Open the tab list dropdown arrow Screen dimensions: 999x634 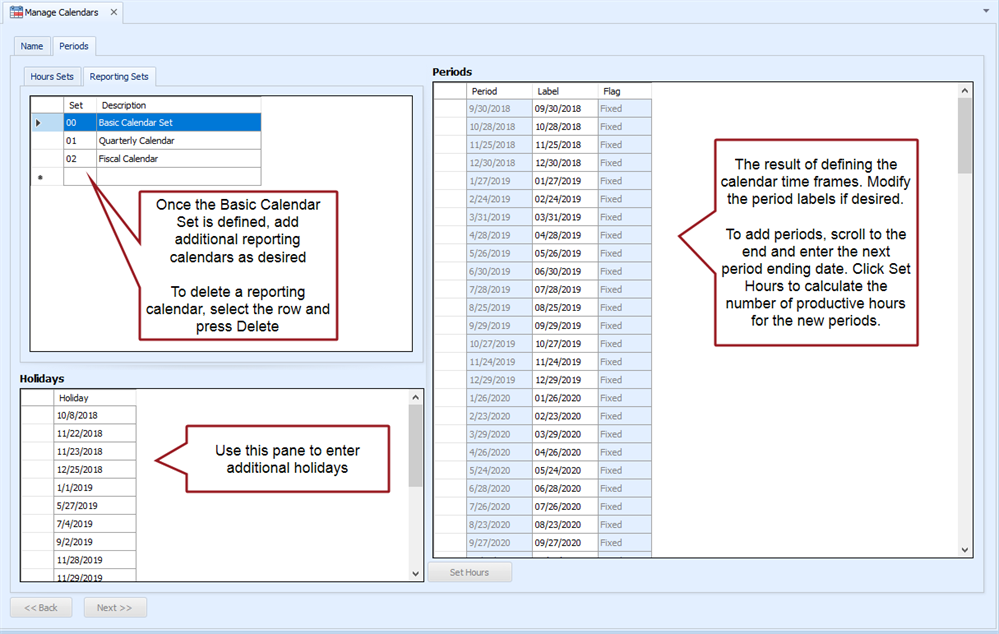coord(986,10)
